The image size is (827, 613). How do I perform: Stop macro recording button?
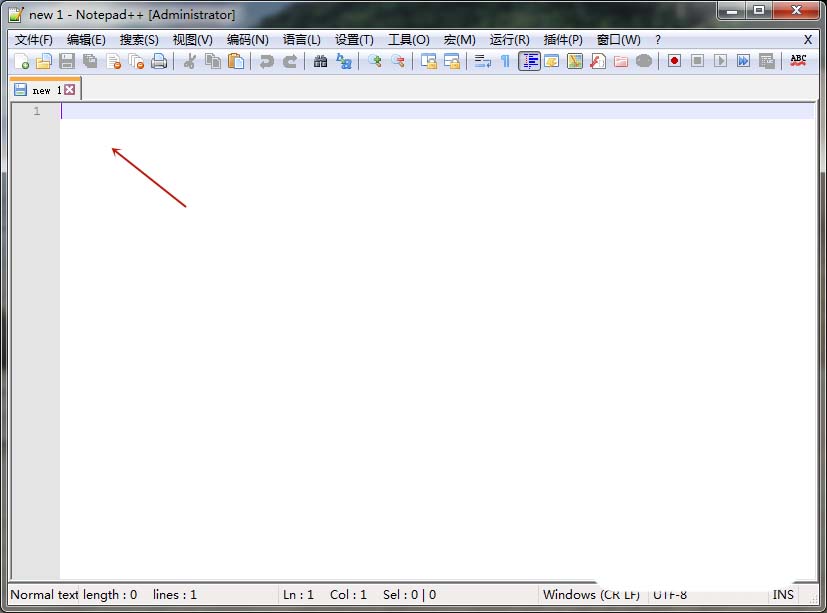697,61
